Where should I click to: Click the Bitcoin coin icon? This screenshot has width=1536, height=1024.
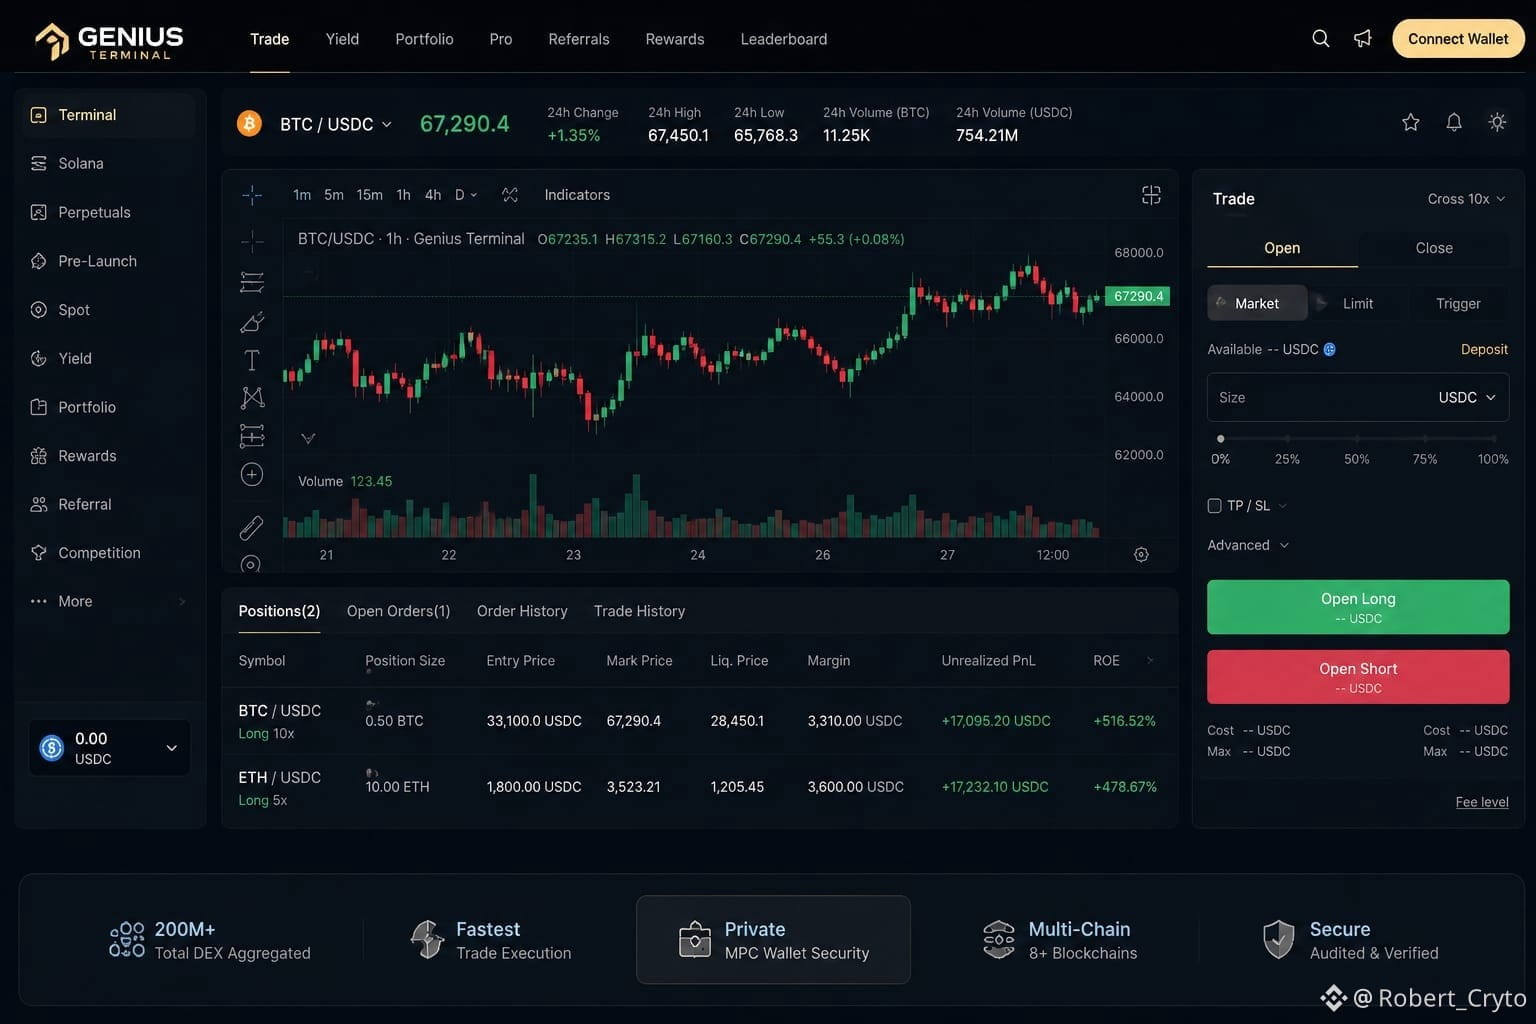249,123
